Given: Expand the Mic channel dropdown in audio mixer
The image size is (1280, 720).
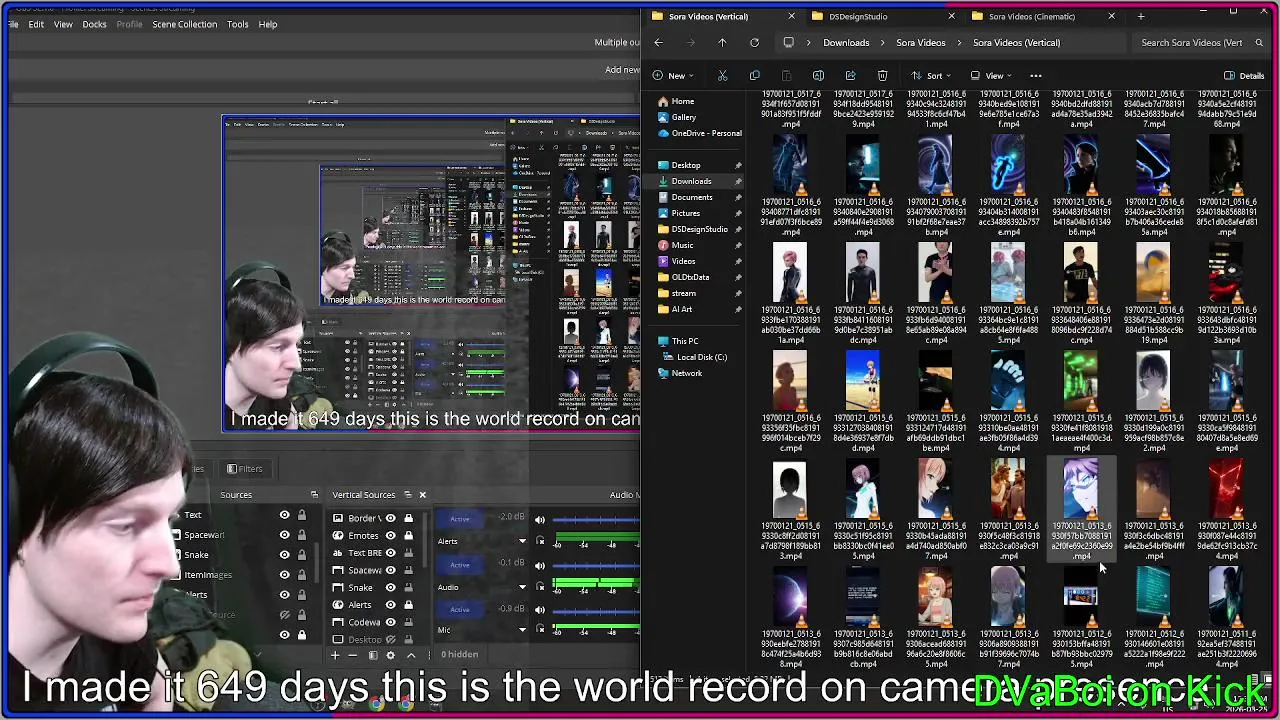Looking at the screenshot, I should (522, 630).
